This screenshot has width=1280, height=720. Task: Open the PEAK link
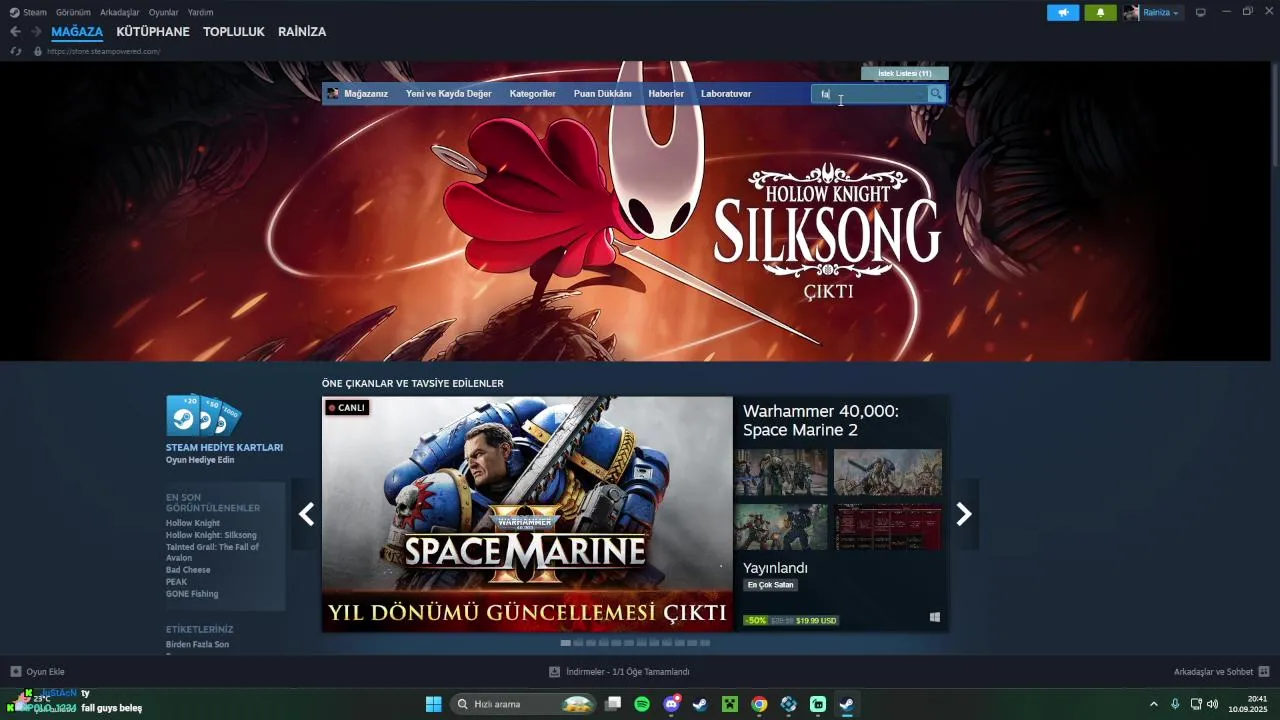tap(176, 582)
